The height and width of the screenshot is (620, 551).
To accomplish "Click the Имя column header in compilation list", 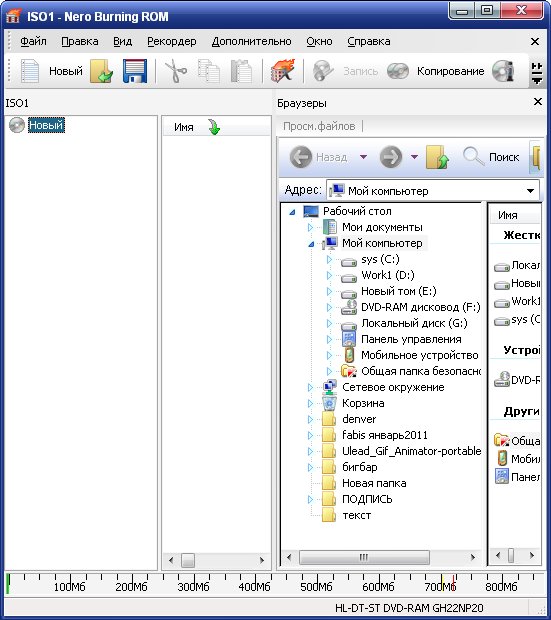I will click(216, 127).
